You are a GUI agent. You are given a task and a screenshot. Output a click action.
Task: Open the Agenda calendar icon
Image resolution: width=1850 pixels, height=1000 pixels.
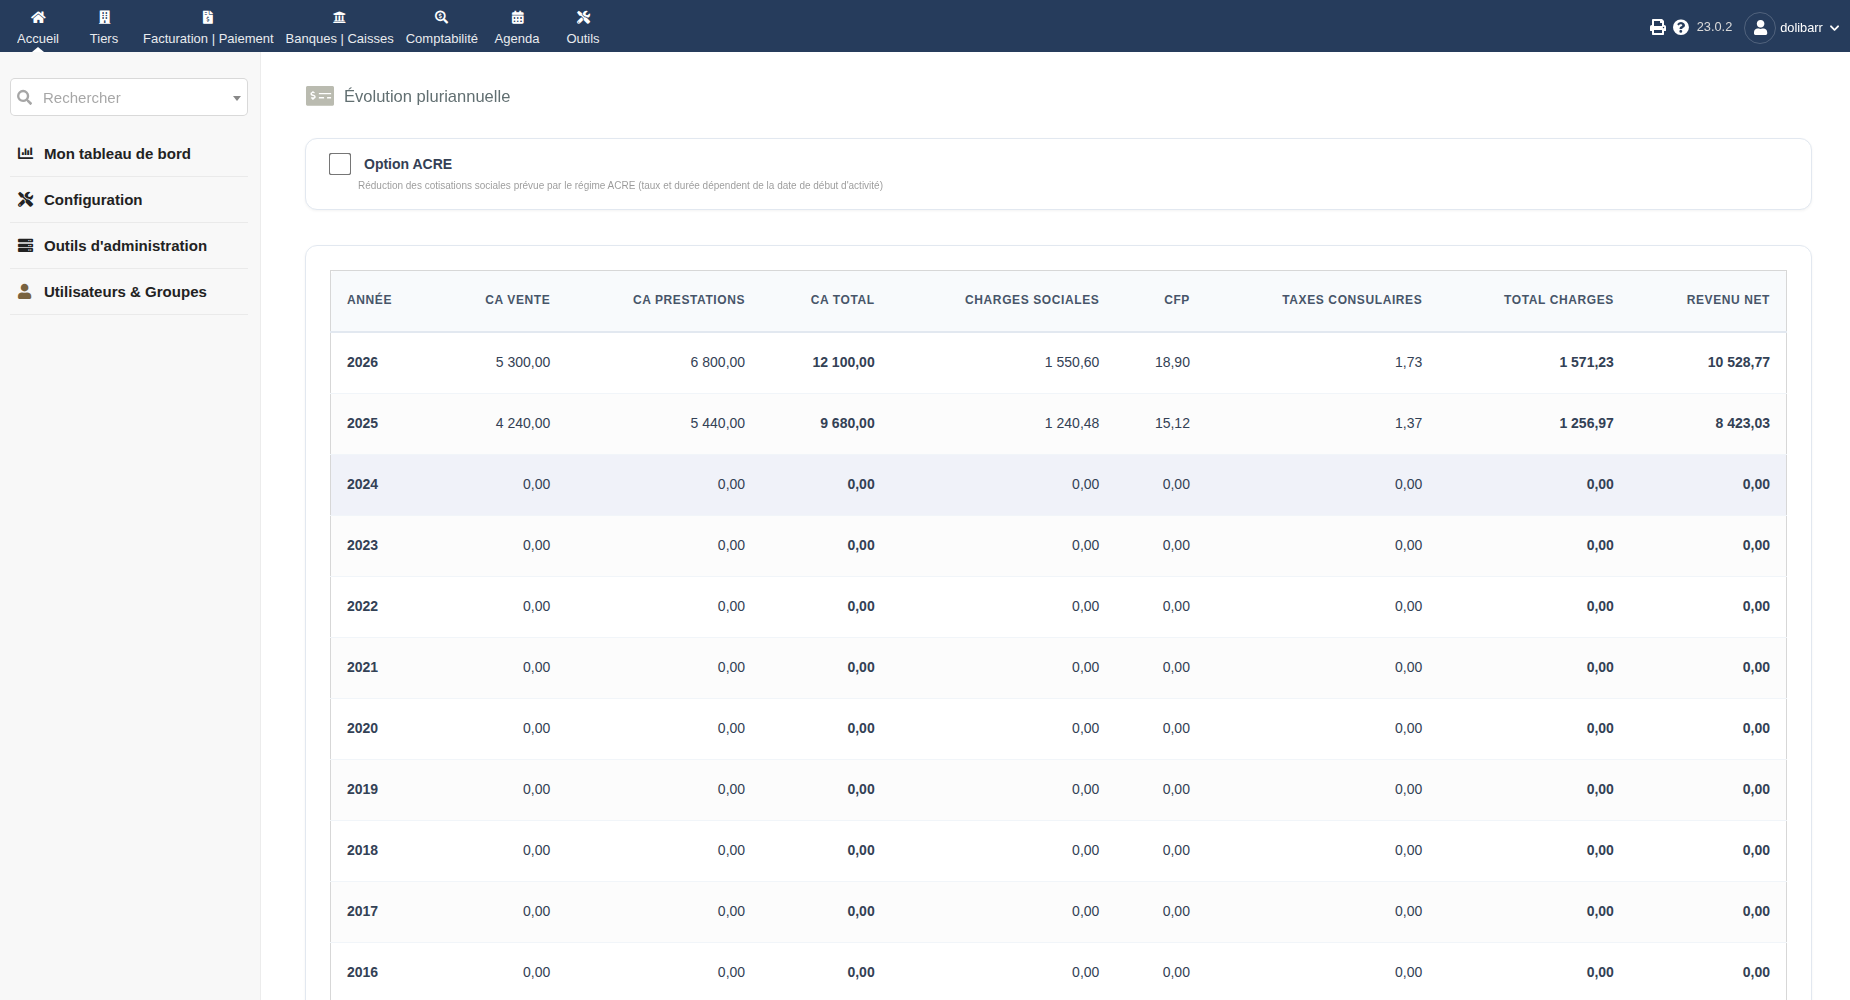517,17
